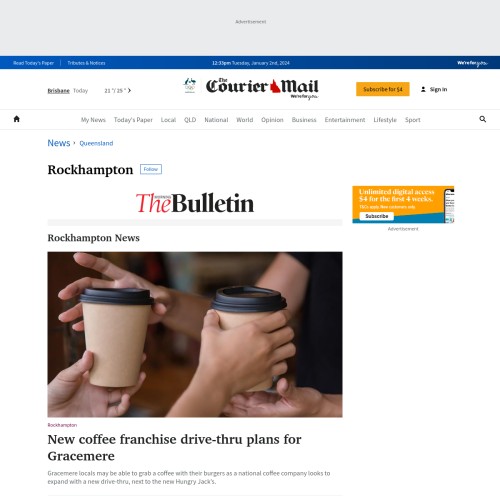Viewport: 500px width, 500px height.
Task: Open search with the magnifier icon
Action: [482, 119]
